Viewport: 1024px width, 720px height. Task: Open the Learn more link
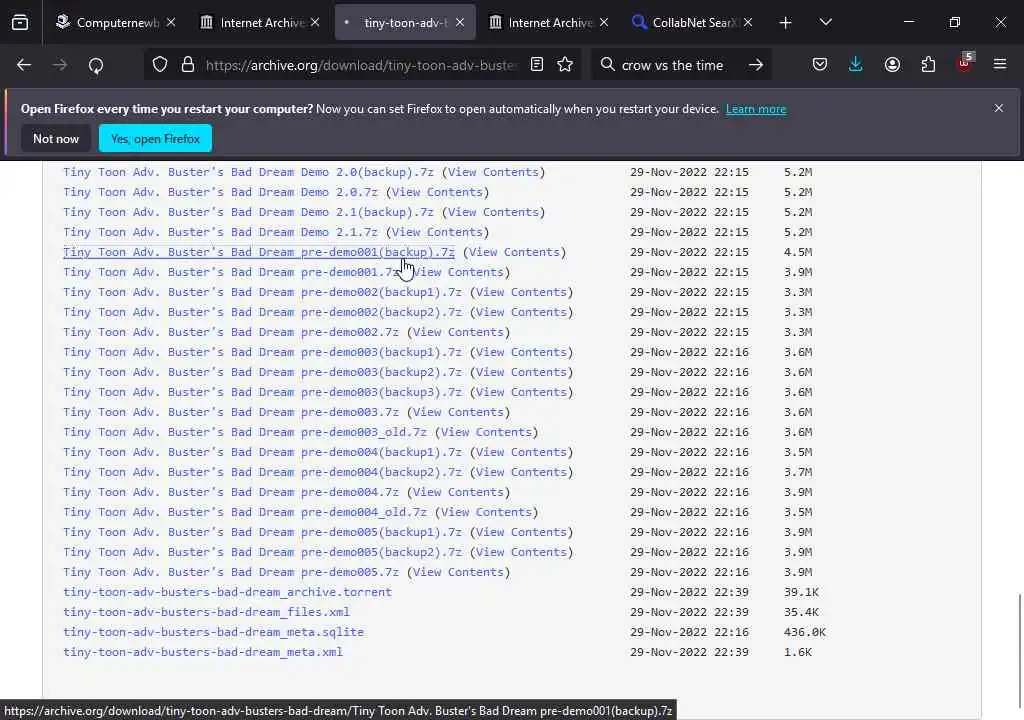click(x=756, y=109)
